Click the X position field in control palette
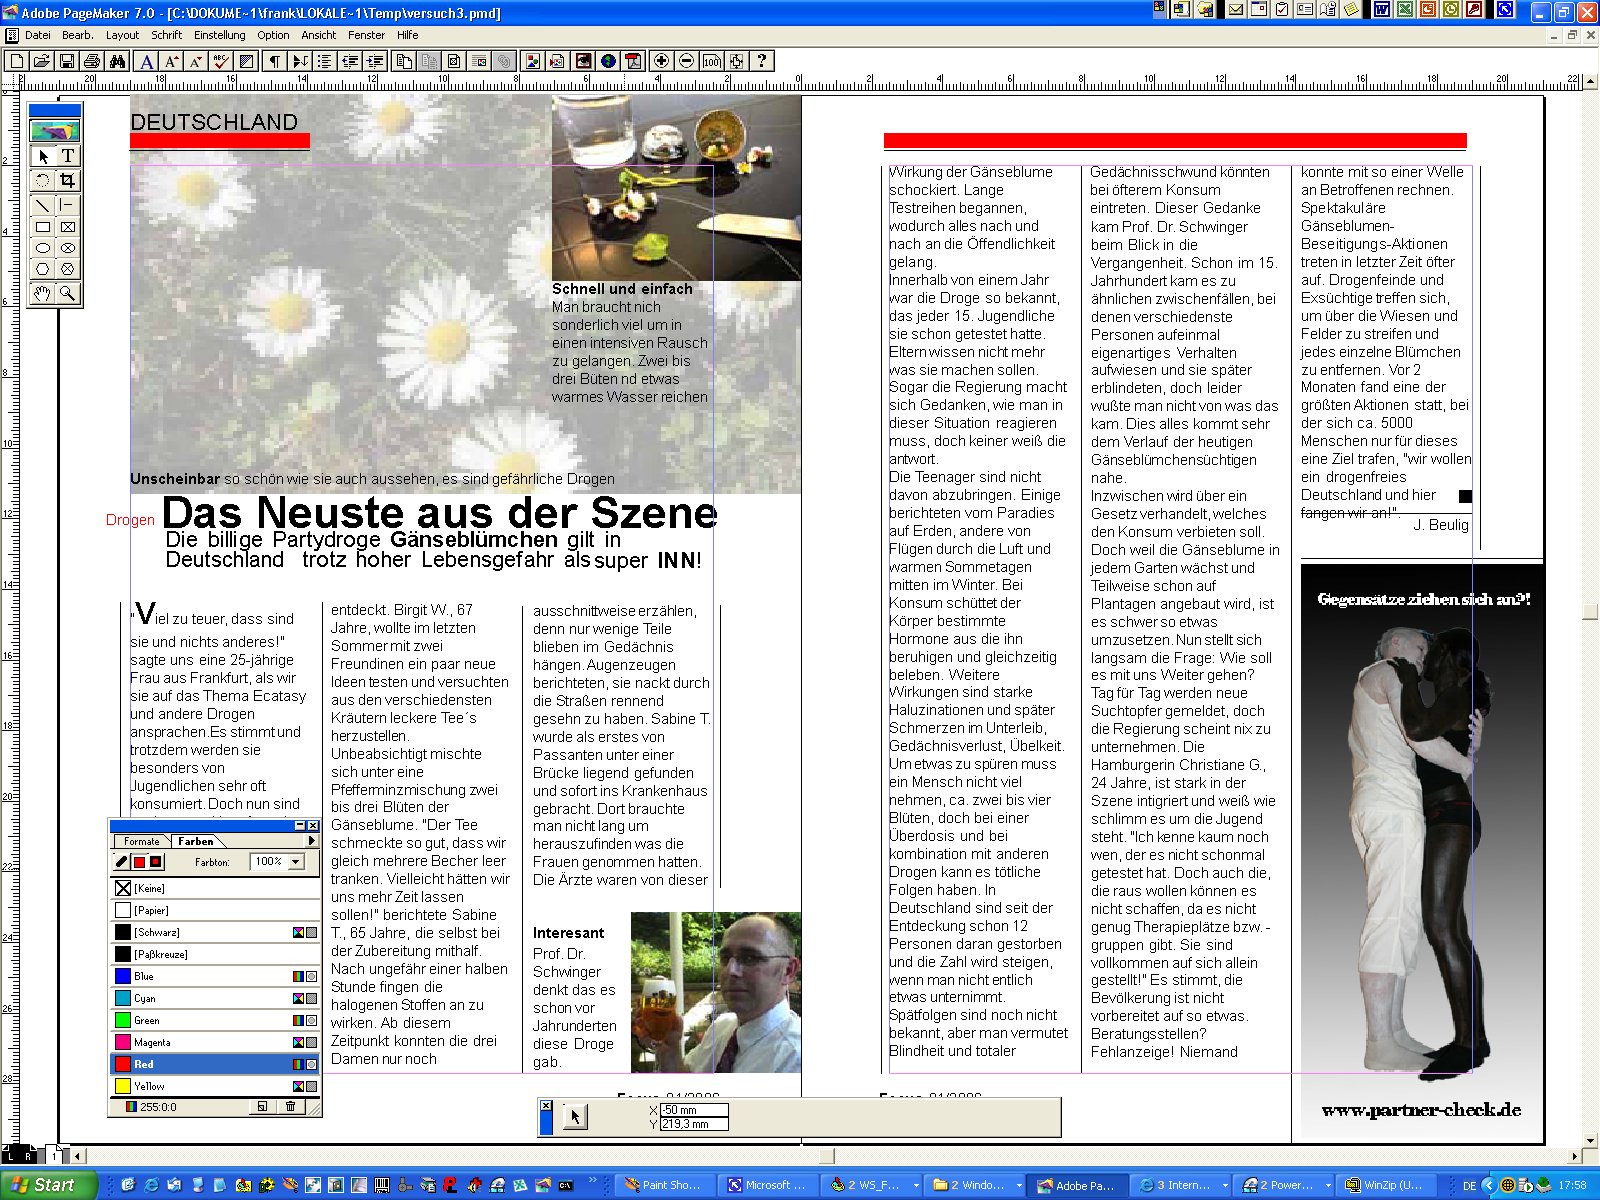The image size is (1600, 1200). (694, 1110)
